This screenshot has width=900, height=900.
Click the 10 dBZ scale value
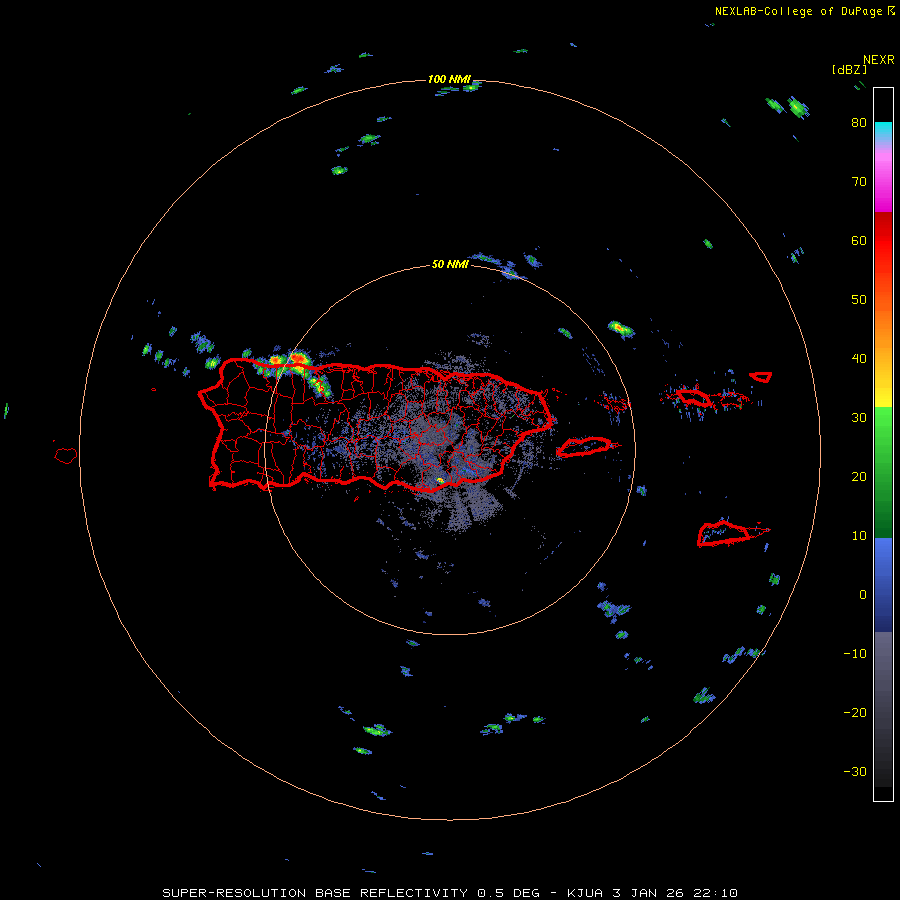pos(859,536)
